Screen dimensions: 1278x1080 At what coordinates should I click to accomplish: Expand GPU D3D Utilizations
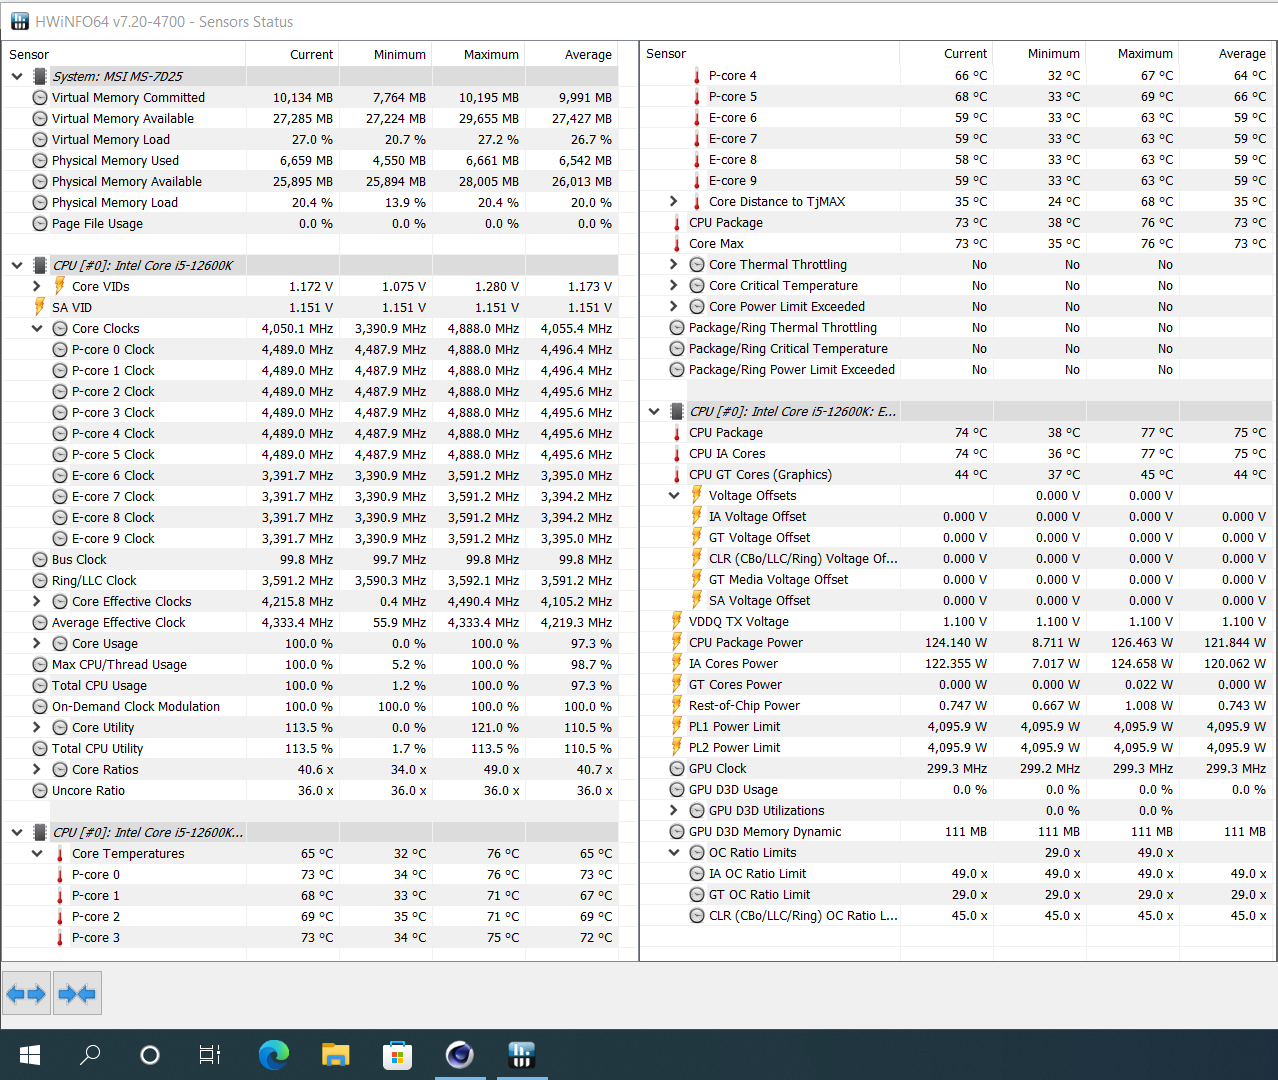point(674,810)
